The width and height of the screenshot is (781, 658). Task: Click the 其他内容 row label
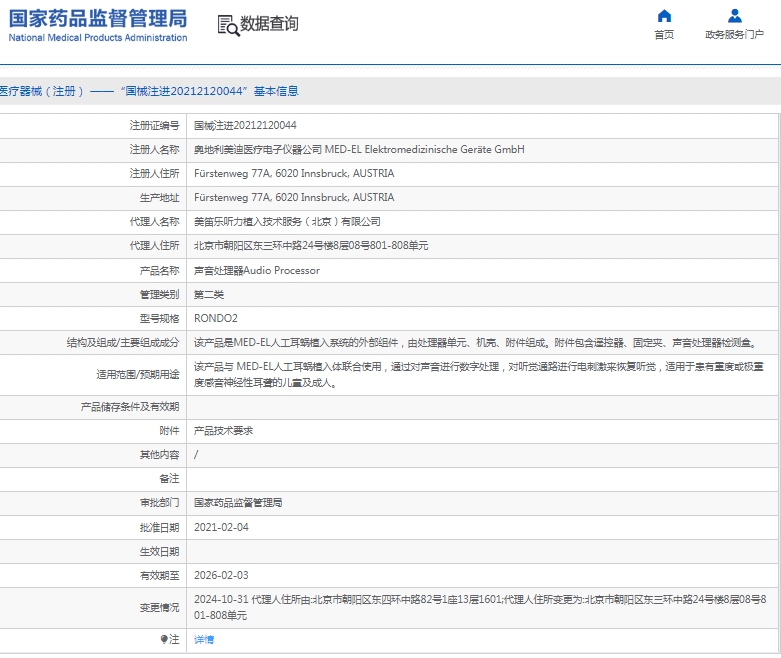coord(159,455)
